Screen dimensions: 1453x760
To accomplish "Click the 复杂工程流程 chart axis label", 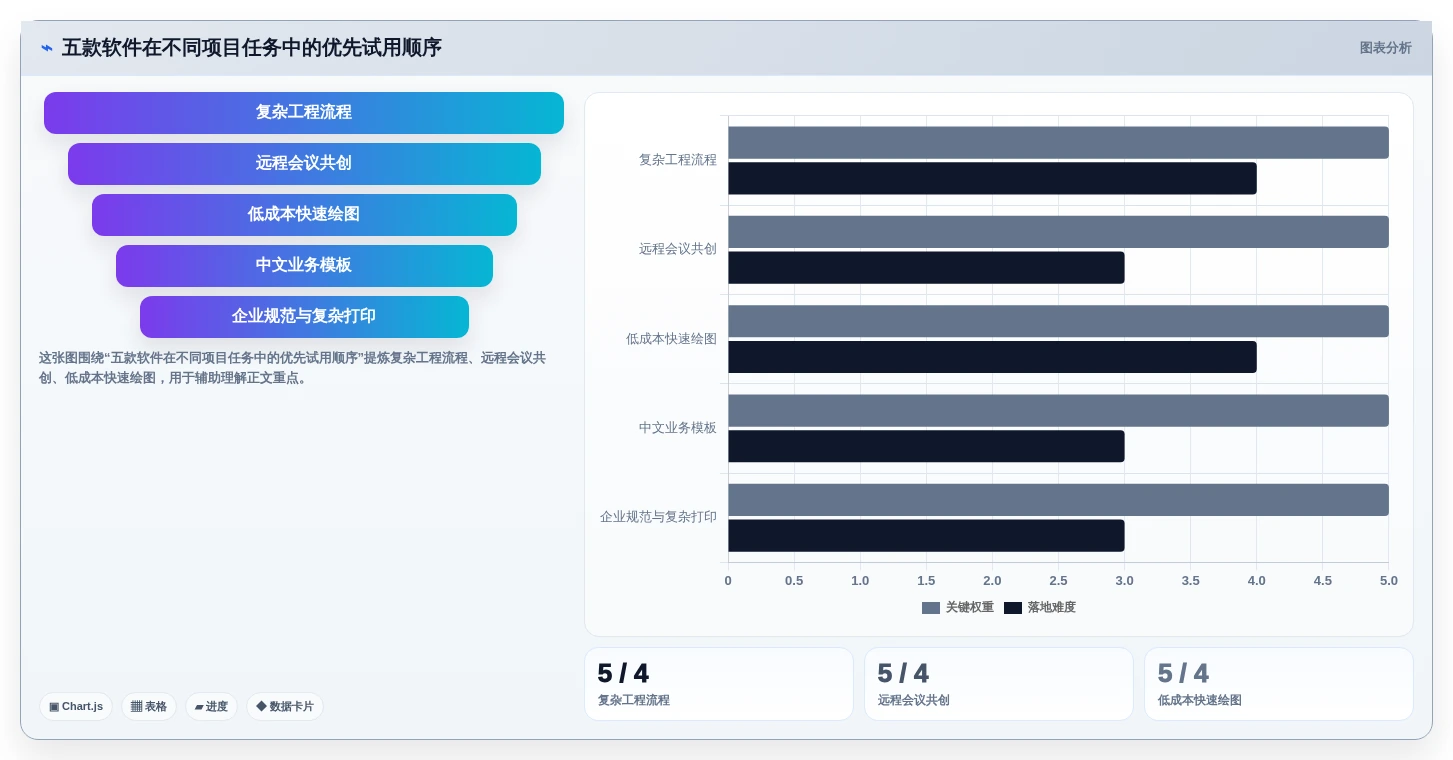I will click(678, 160).
